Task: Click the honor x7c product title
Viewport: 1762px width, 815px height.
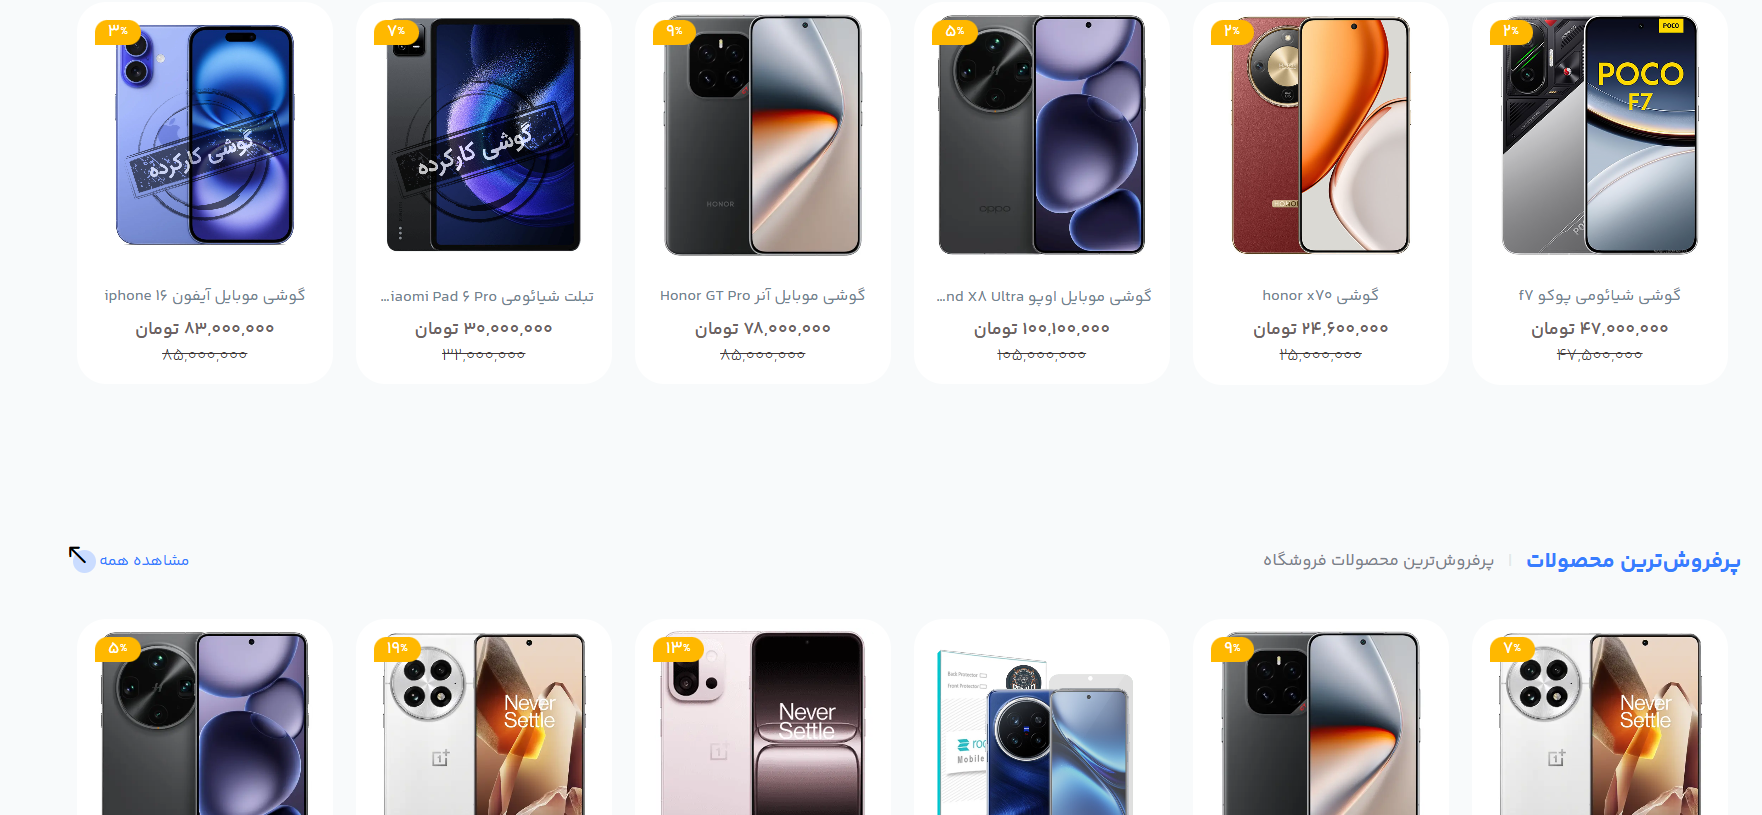Action: point(1321,296)
